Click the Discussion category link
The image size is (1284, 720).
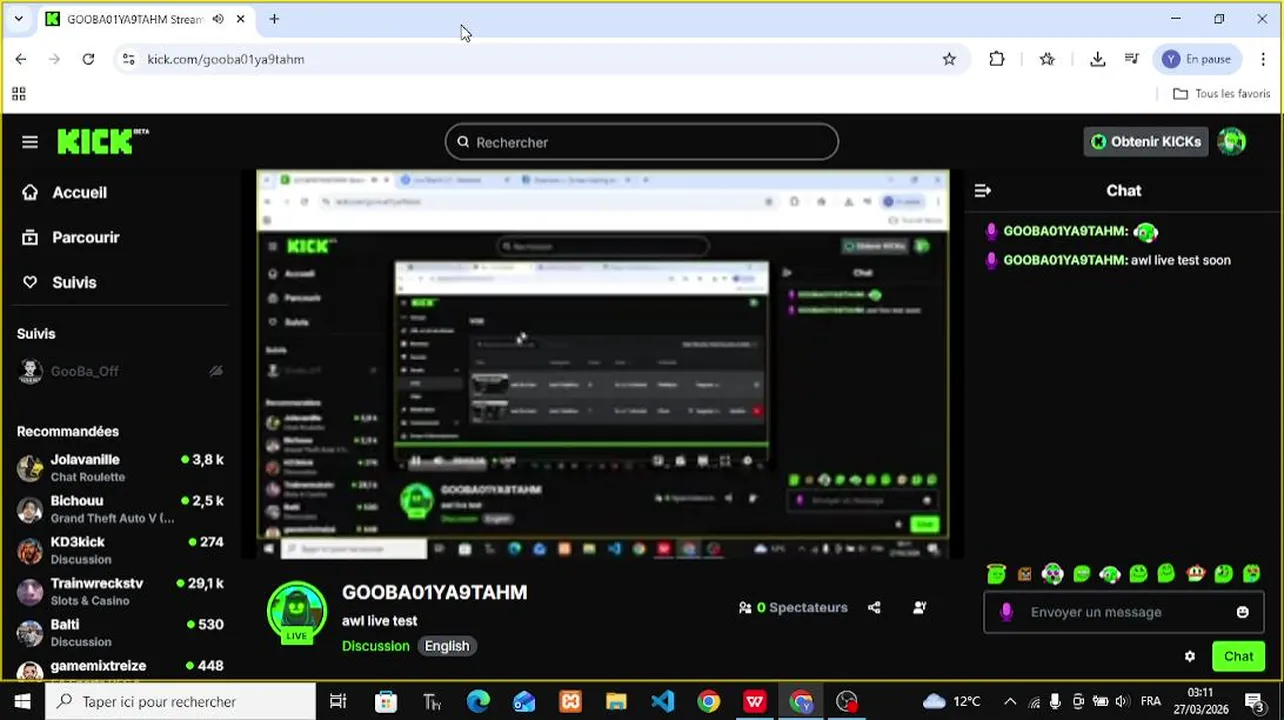click(376, 646)
